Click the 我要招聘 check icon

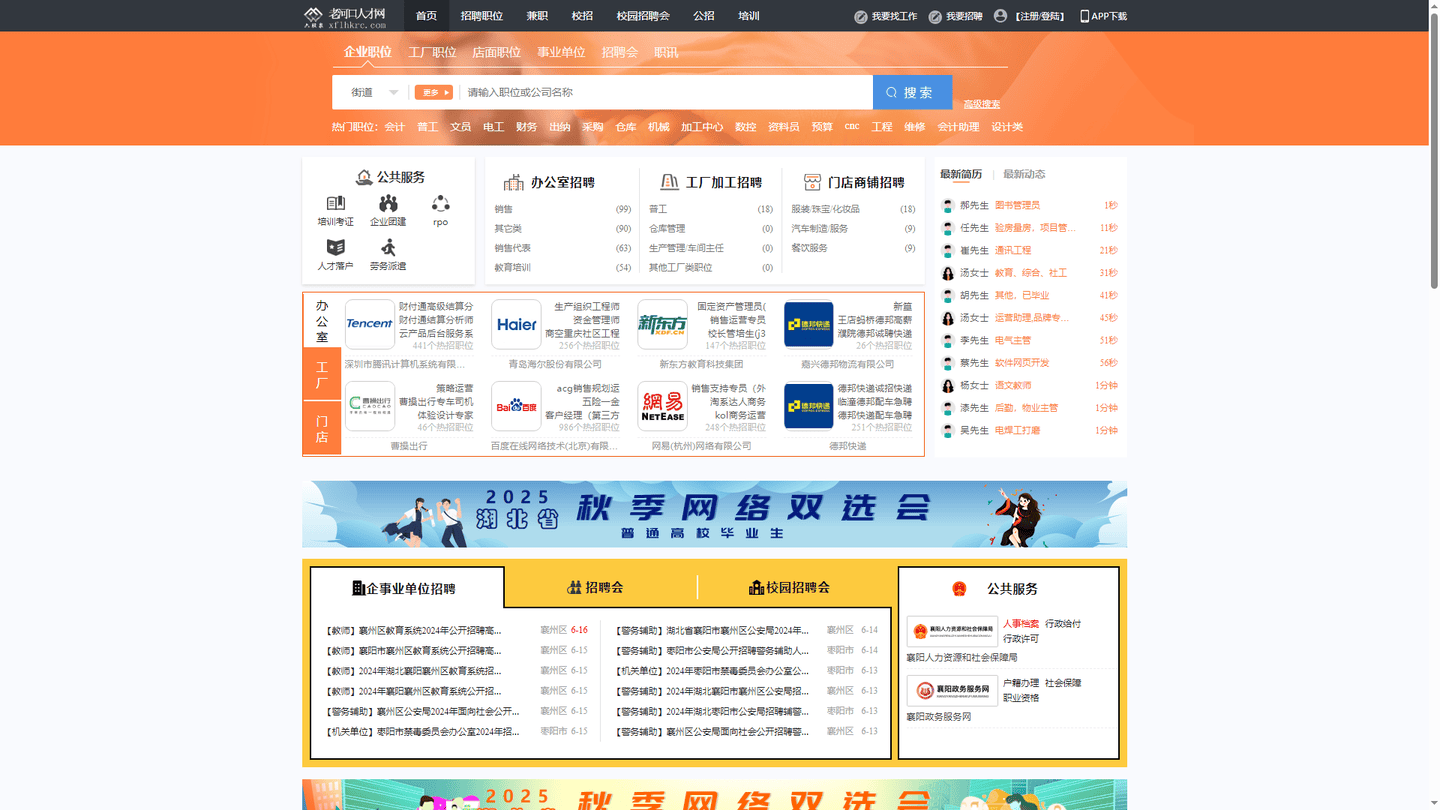[935, 17]
